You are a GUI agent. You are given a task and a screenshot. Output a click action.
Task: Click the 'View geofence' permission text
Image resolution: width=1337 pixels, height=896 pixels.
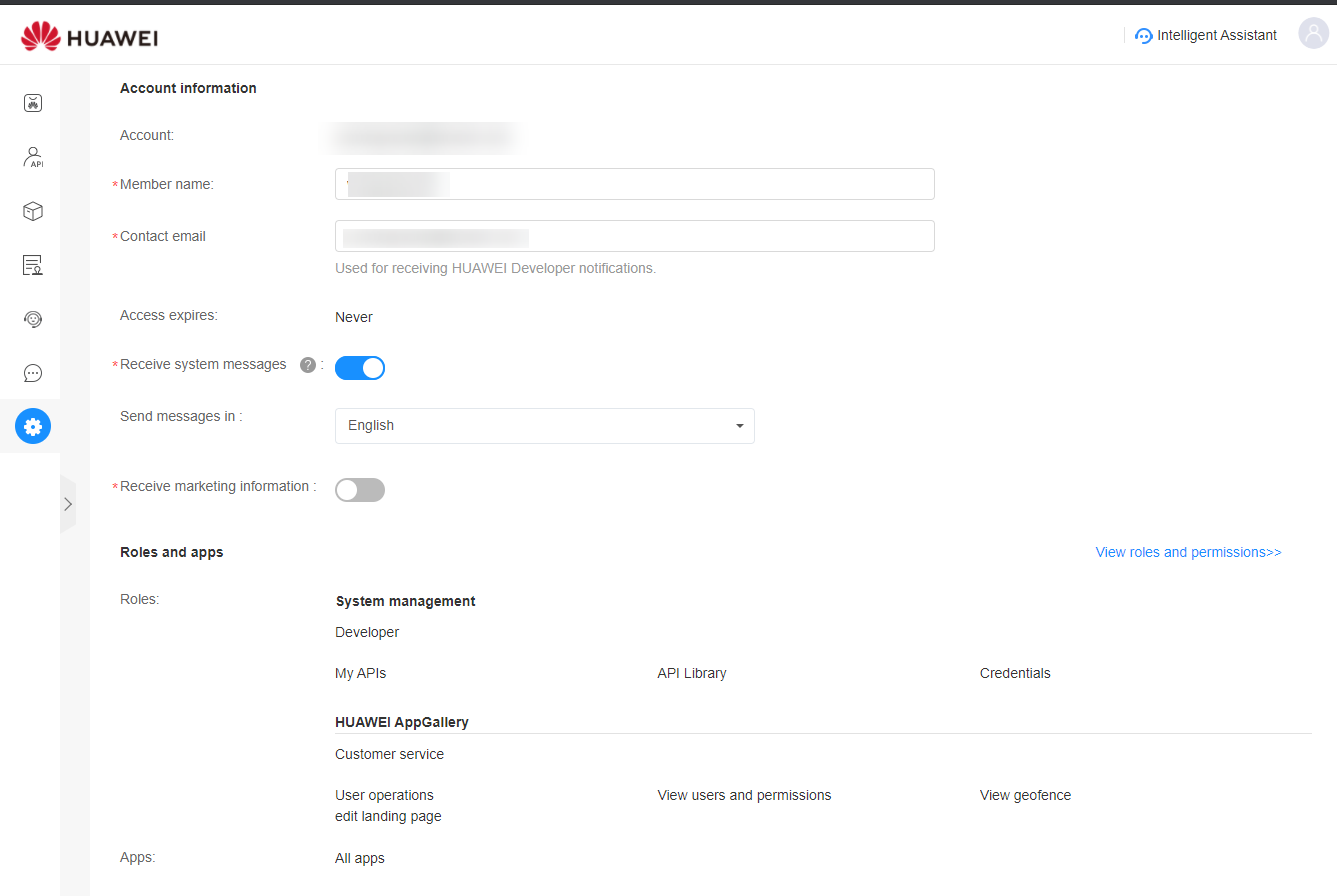click(x=1025, y=795)
